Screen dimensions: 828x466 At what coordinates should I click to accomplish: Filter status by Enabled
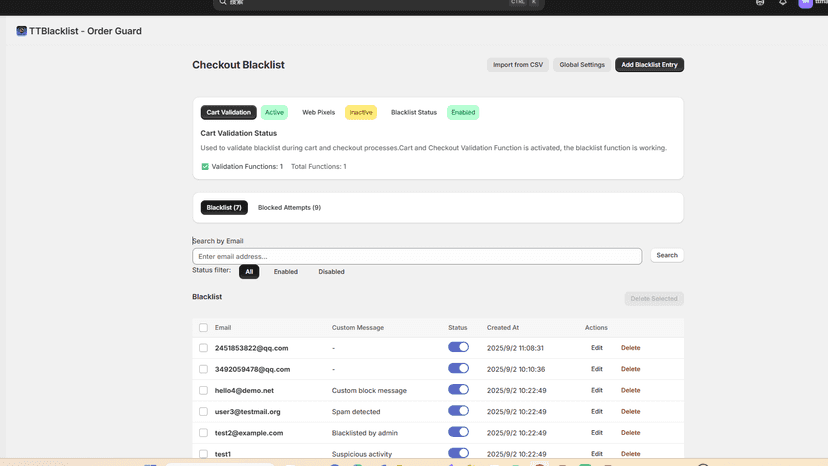point(286,272)
